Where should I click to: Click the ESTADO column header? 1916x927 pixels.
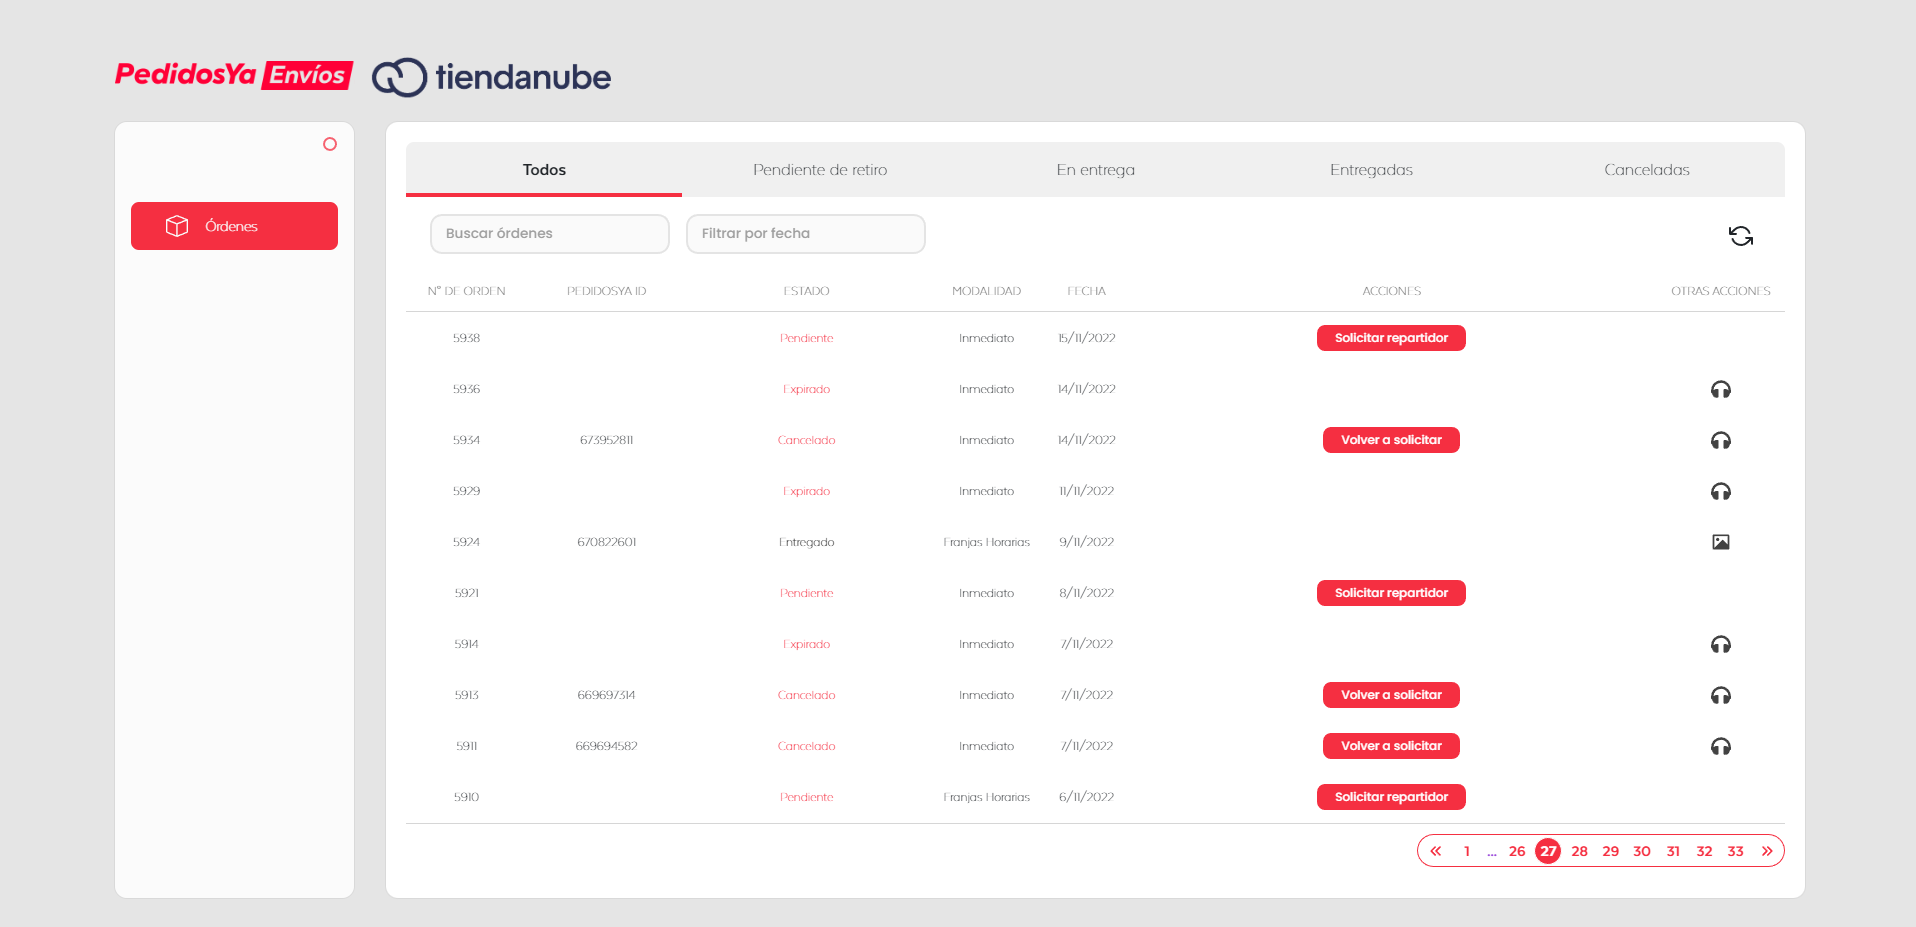tap(806, 291)
